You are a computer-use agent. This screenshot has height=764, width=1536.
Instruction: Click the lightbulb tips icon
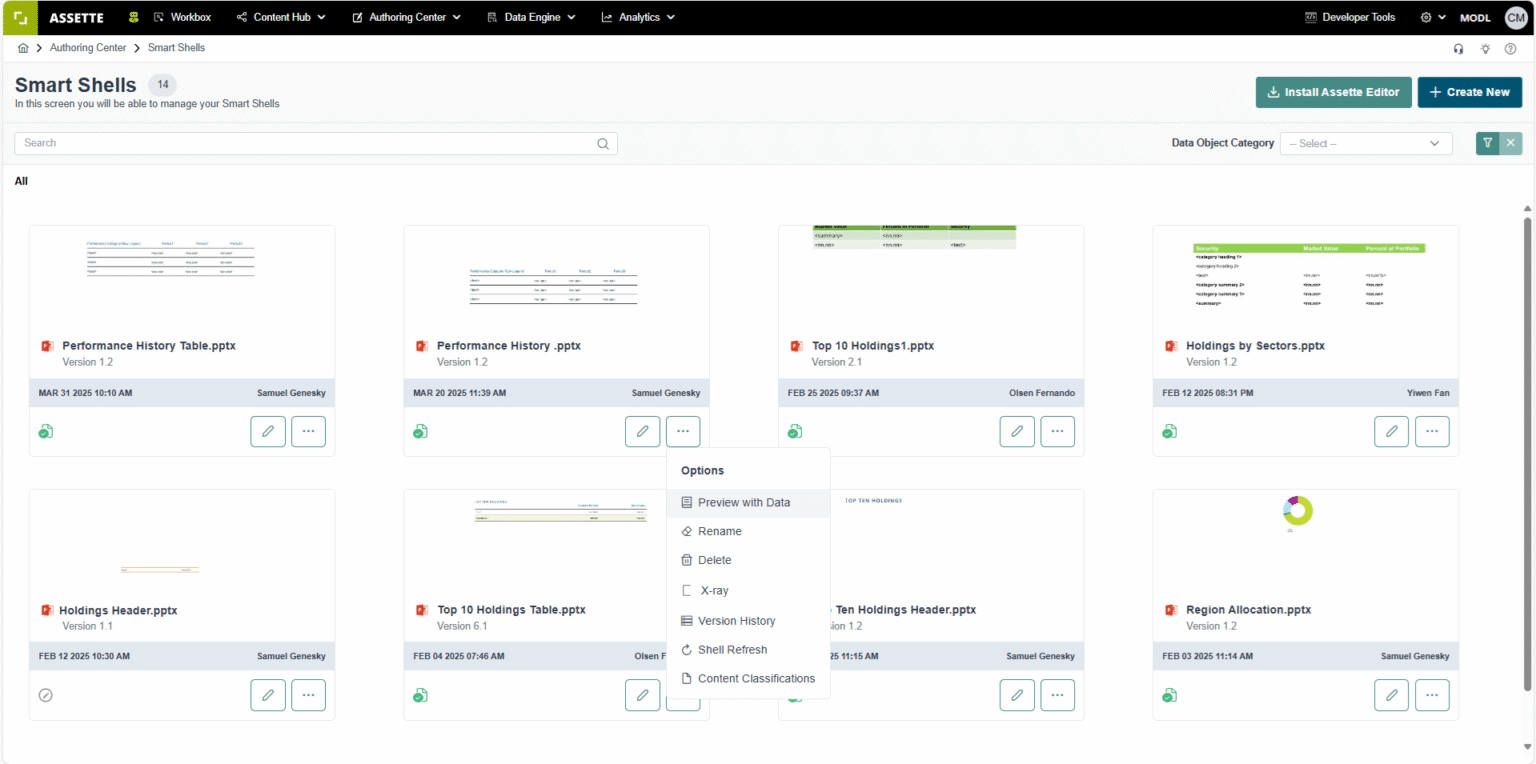[1485, 48]
